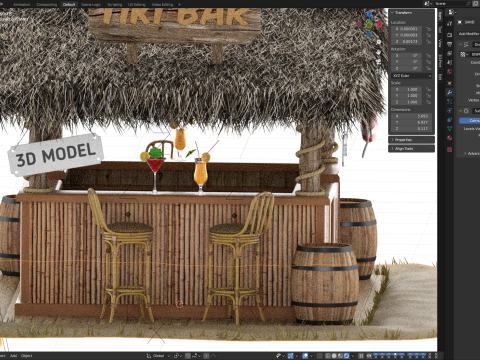Click Dimensions X value field
The height and width of the screenshot is (360, 480).
(x=412, y=116)
